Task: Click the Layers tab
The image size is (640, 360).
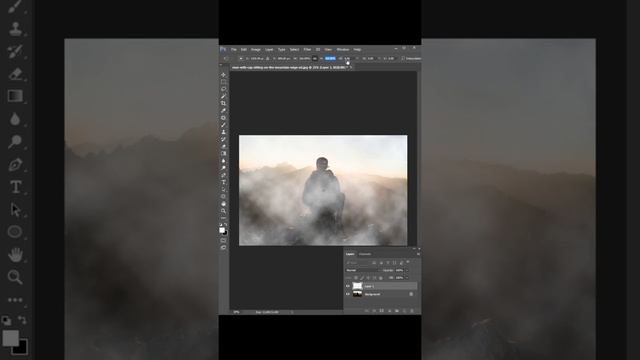Action: coord(350,254)
